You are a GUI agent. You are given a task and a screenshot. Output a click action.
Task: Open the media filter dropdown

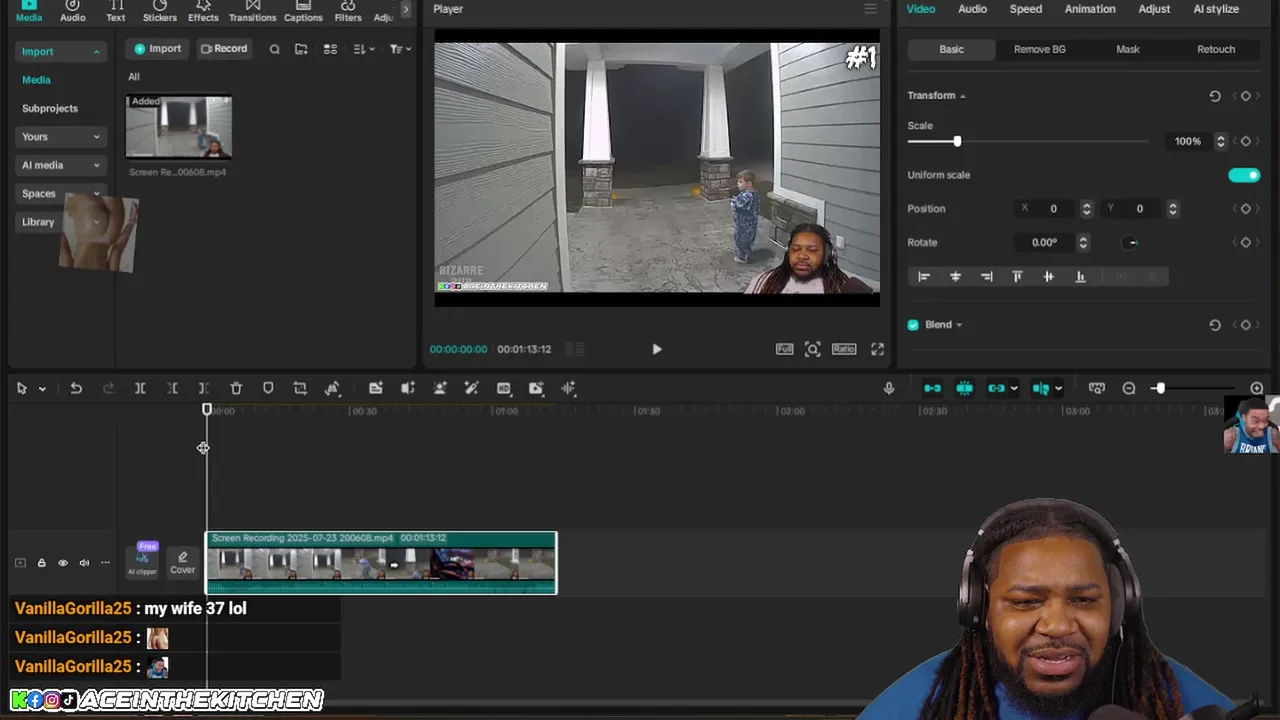coord(400,49)
